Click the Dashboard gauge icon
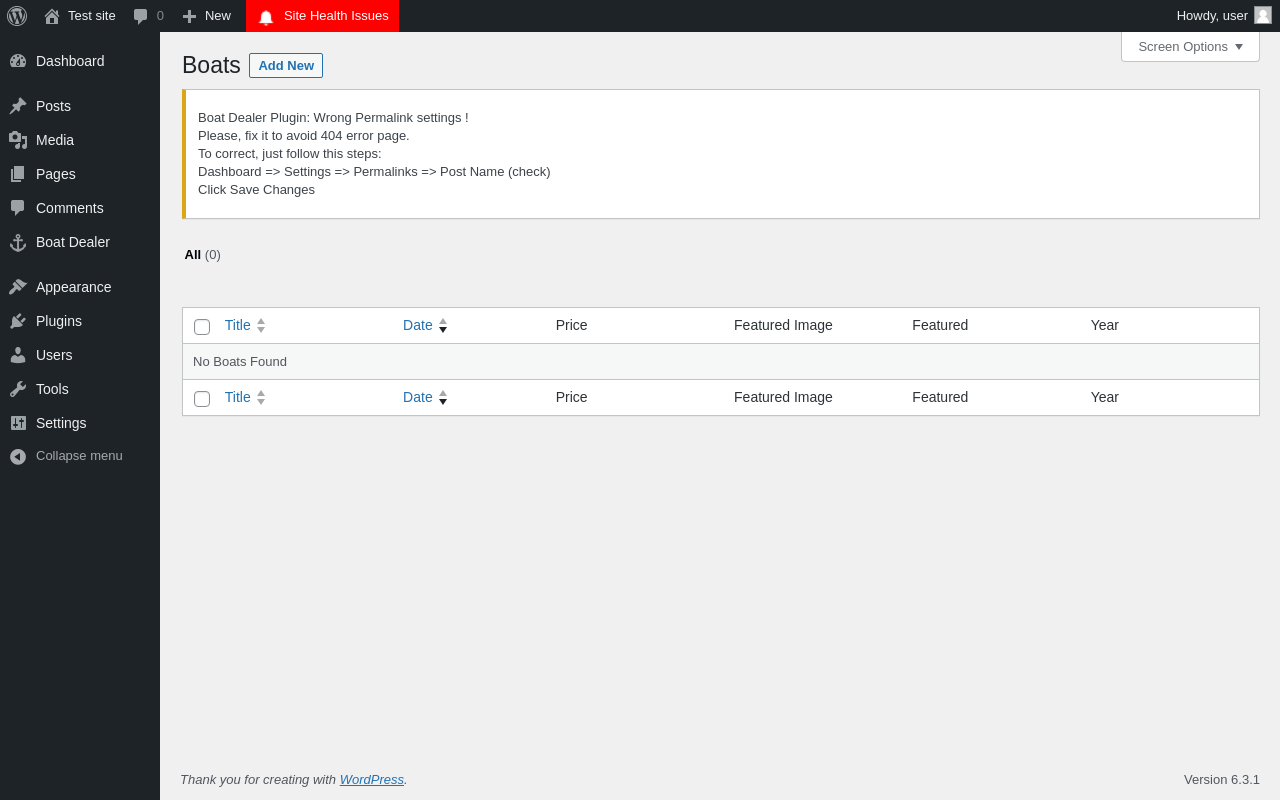Screen dimensions: 1280x800 pos(18,61)
